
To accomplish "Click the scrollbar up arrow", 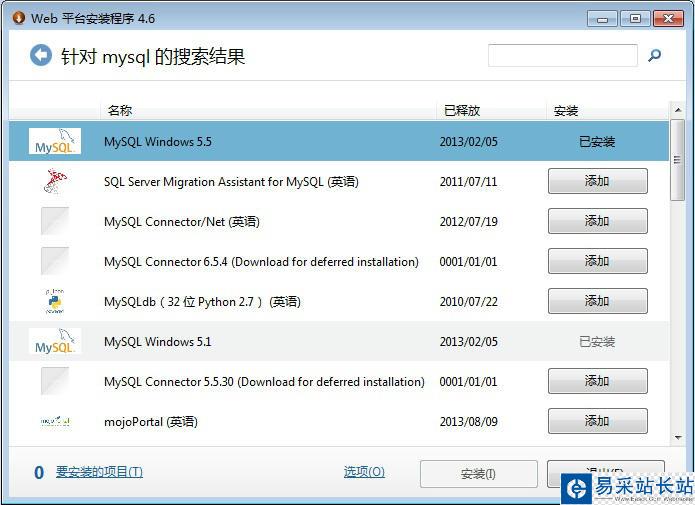I will [678, 110].
